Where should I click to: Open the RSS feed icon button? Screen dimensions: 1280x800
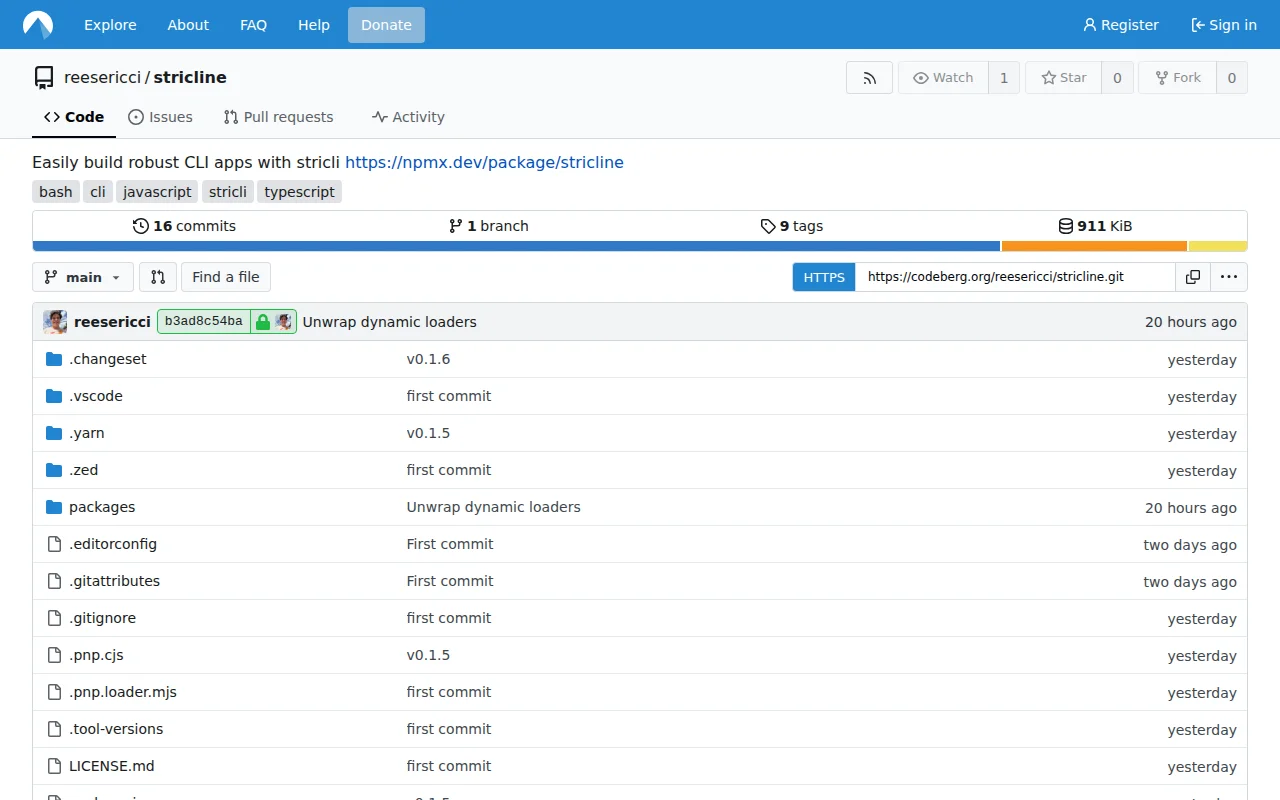[x=869, y=78]
